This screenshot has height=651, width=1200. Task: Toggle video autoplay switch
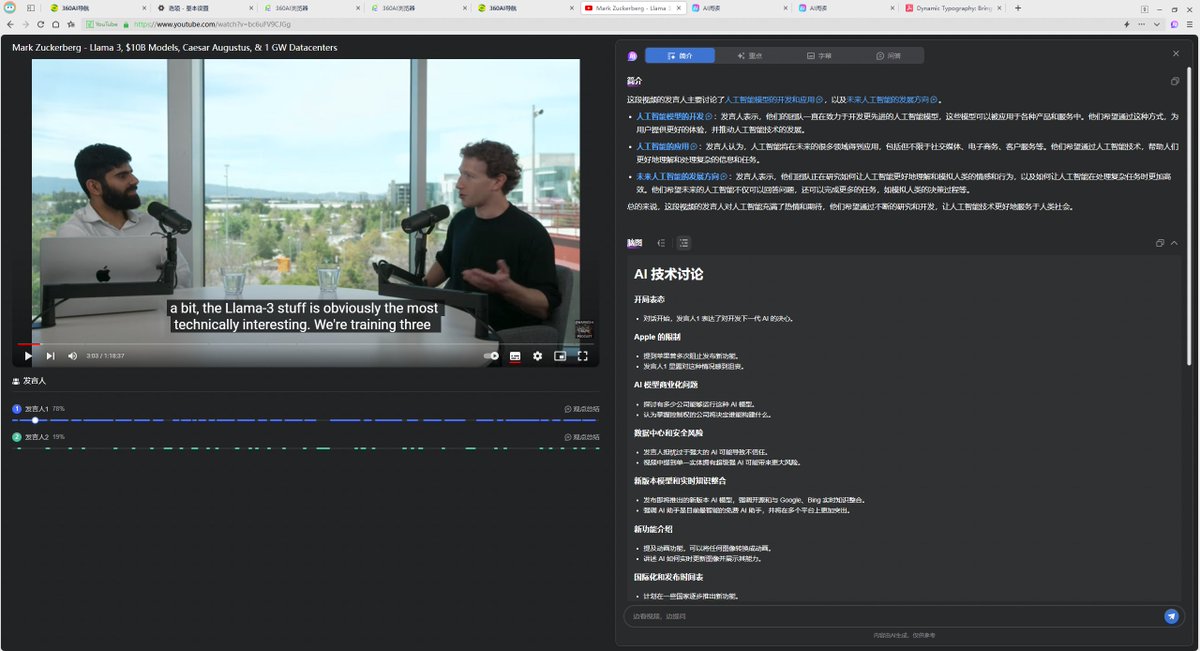[x=491, y=356]
